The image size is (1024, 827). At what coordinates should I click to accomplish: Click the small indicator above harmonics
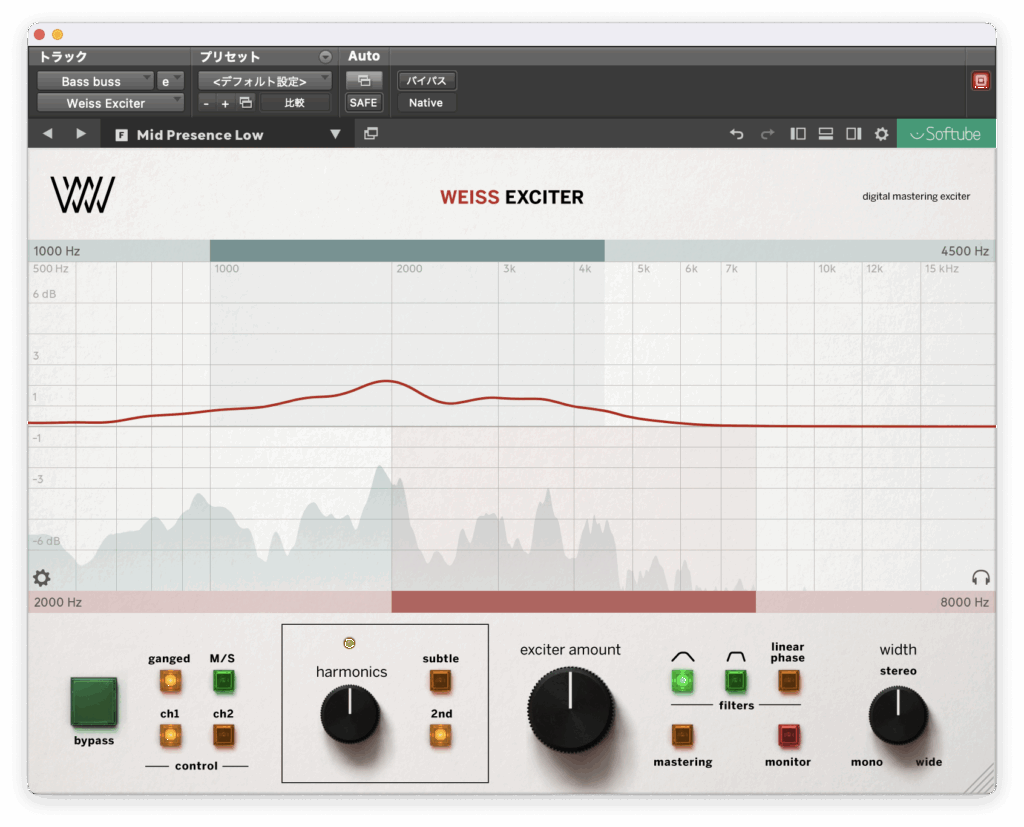click(x=349, y=643)
